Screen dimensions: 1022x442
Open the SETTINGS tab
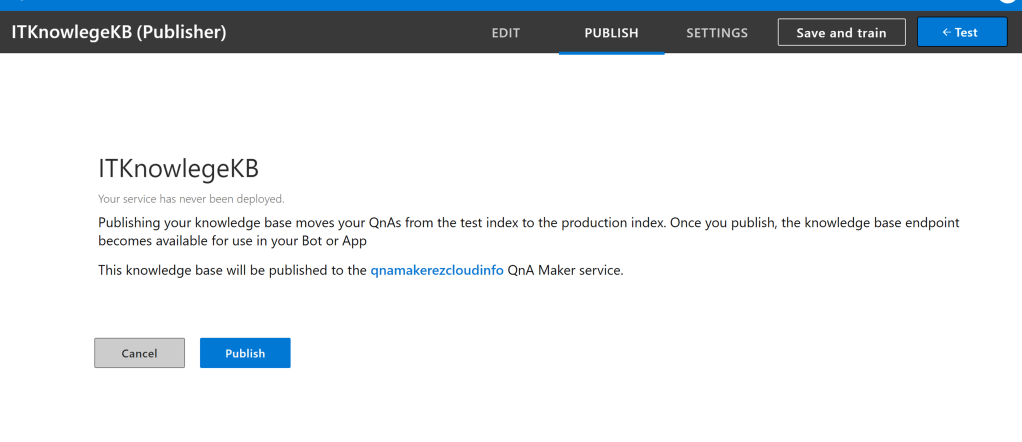coord(717,33)
